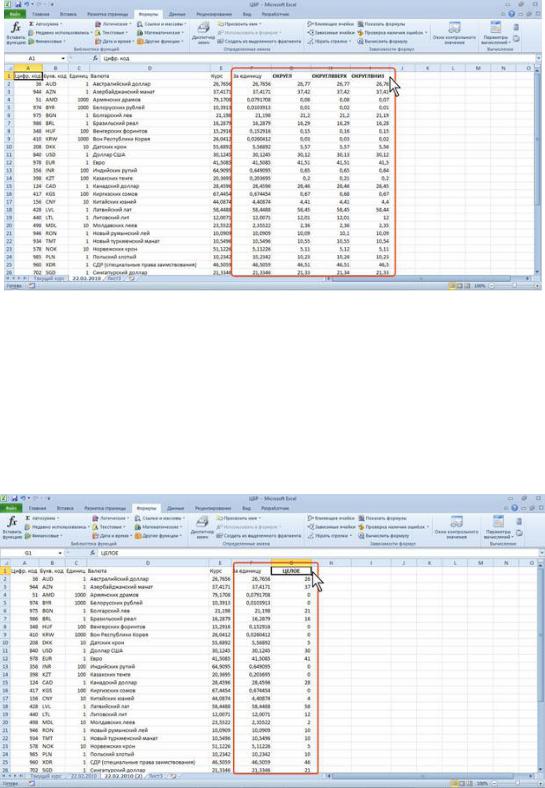Screen dimensions: 545x788
Task: Adjust zoom slider in top window status bar
Action: [x=513, y=285]
